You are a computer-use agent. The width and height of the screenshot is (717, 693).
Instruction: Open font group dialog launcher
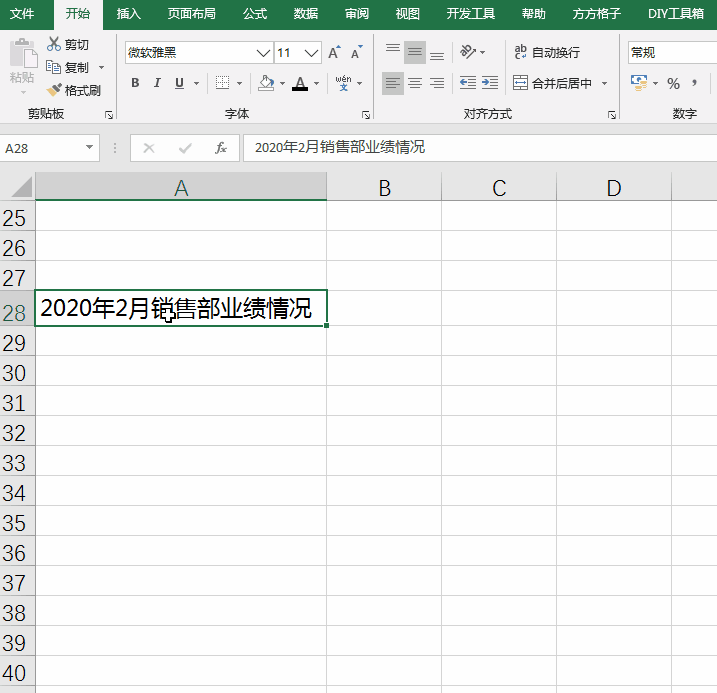coord(366,115)
